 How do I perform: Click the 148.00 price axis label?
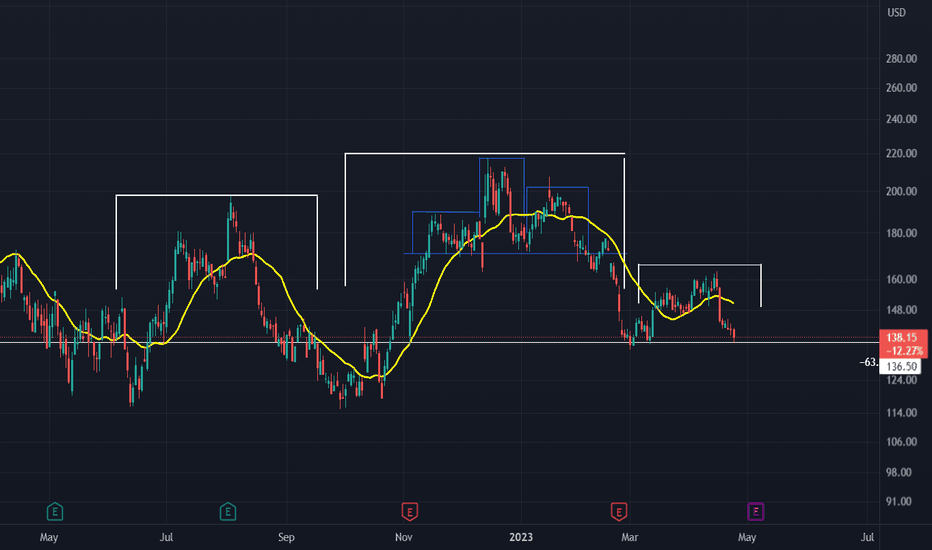pos(901,310)
